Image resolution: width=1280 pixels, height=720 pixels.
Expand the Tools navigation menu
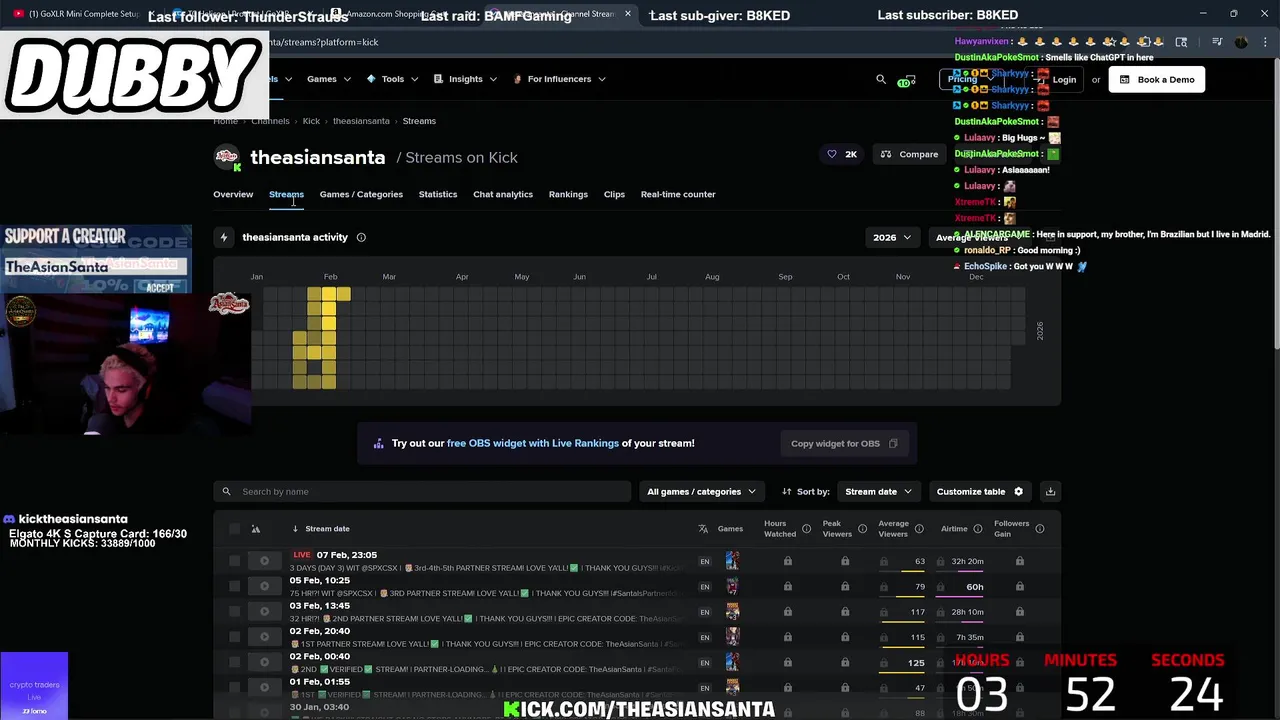[x=392, y=79]
